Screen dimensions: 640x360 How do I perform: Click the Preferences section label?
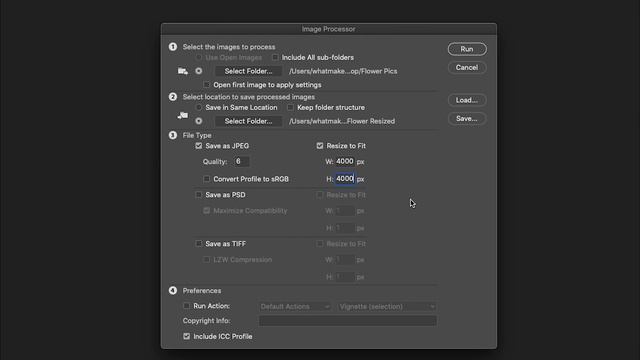[202, 291]
